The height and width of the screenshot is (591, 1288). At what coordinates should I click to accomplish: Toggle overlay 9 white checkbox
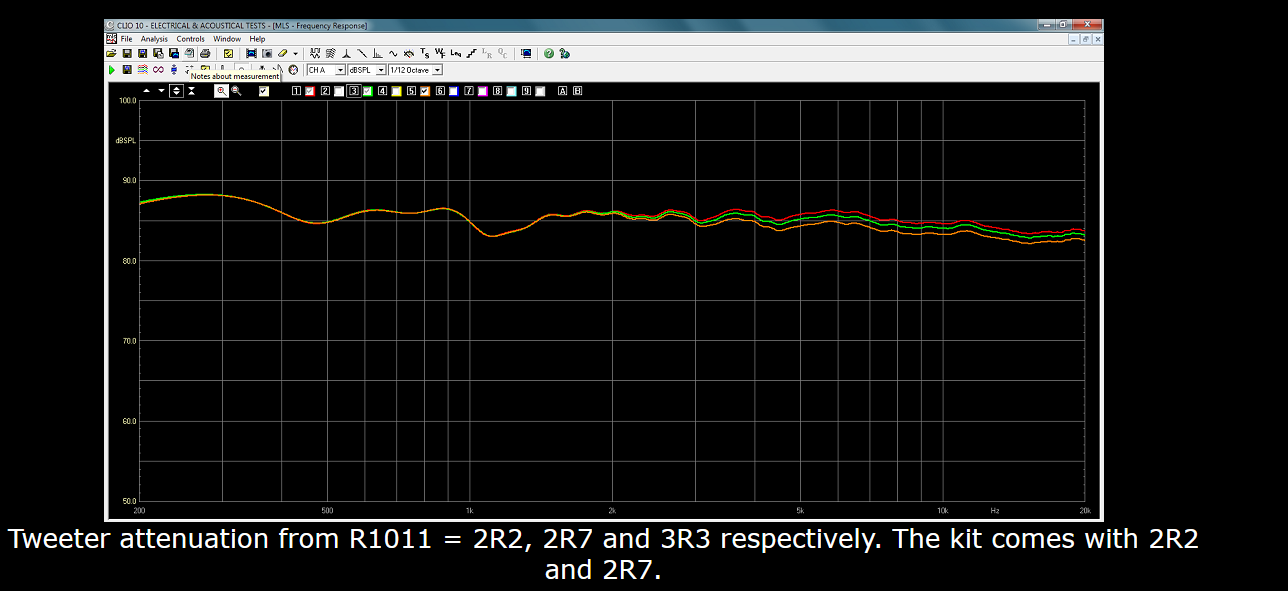click(x=540, y=91)
